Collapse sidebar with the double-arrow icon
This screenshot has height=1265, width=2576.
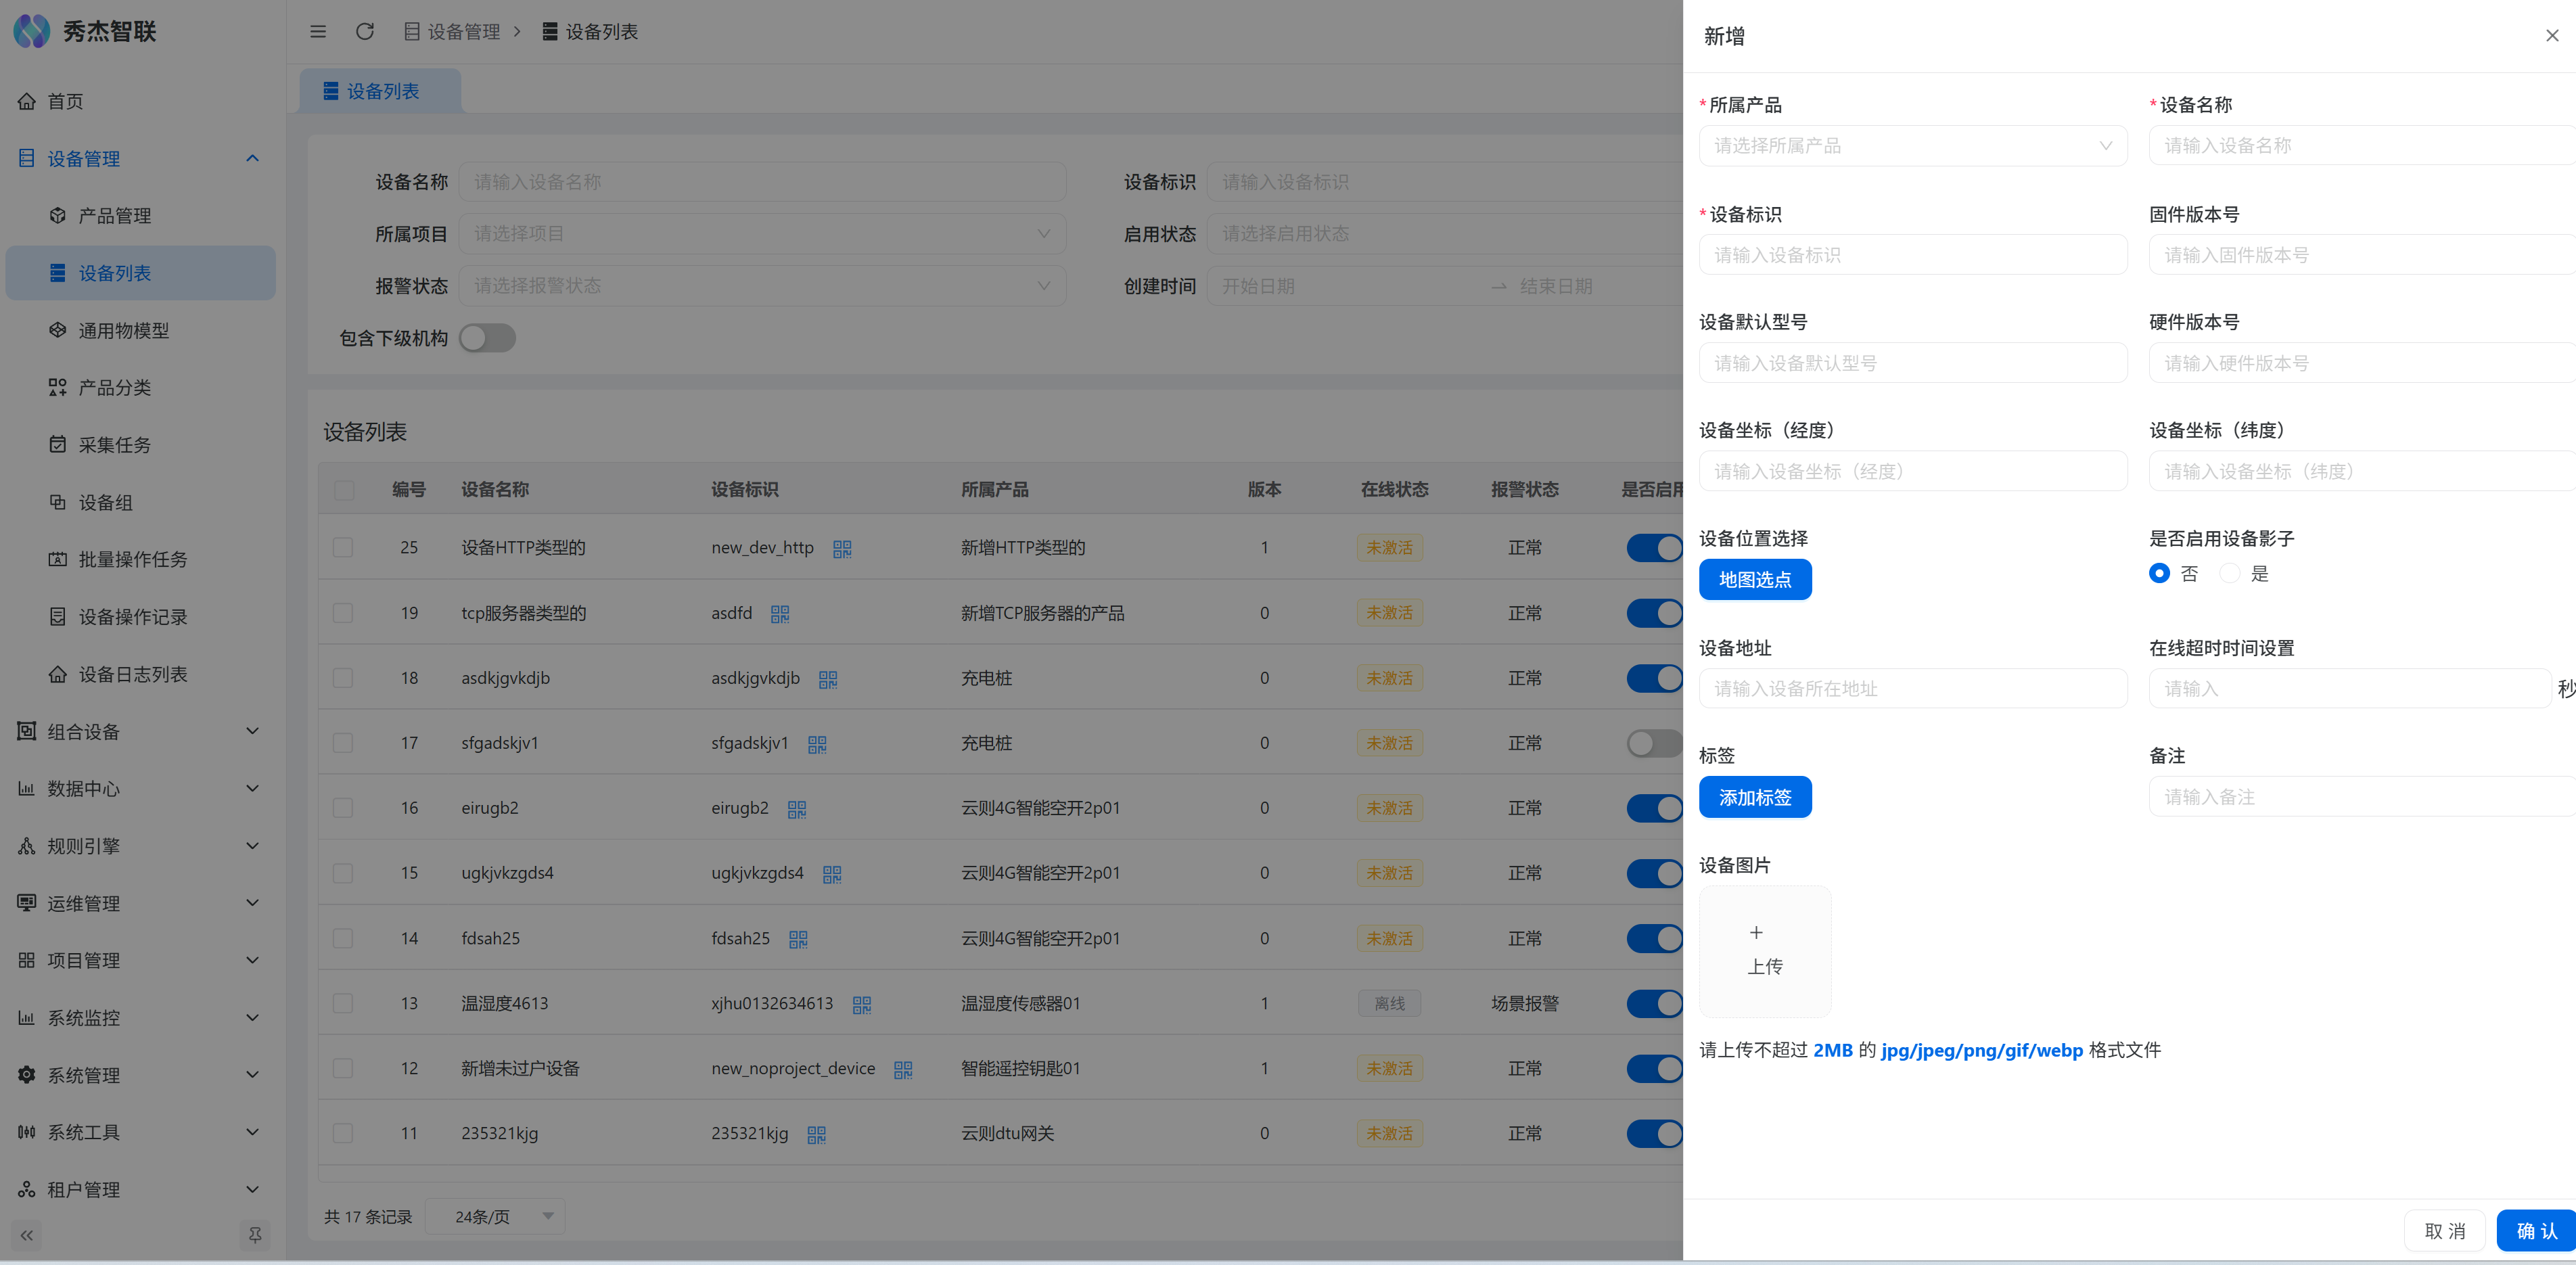click(x=27, y=1235)
